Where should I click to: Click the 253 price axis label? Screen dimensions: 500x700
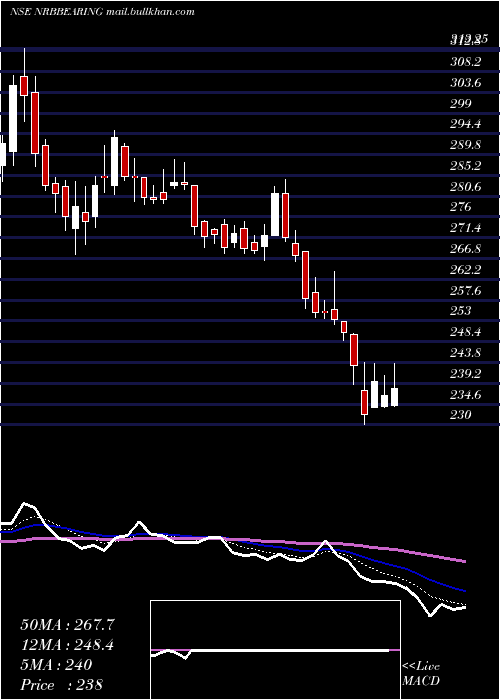pyautogui.click(x=460, y=310)
